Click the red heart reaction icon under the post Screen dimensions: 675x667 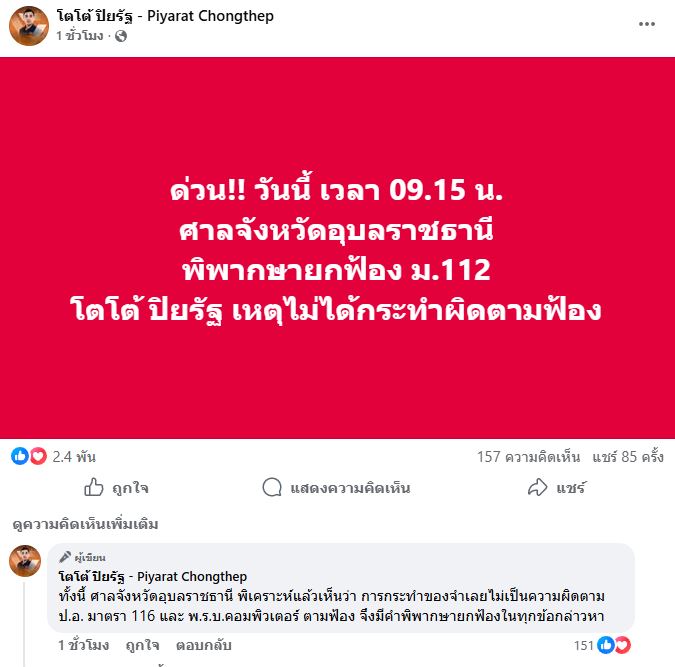[x=38, y=456]
